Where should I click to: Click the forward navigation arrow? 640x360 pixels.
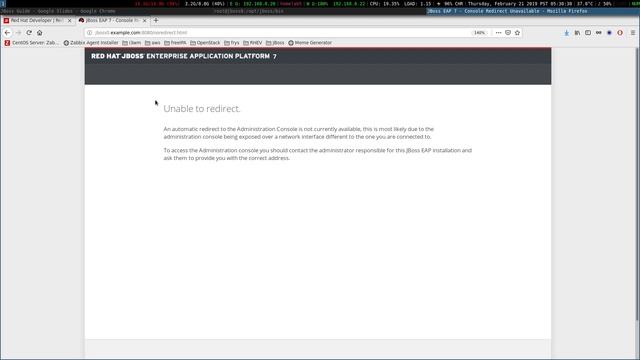coord(18,33)
